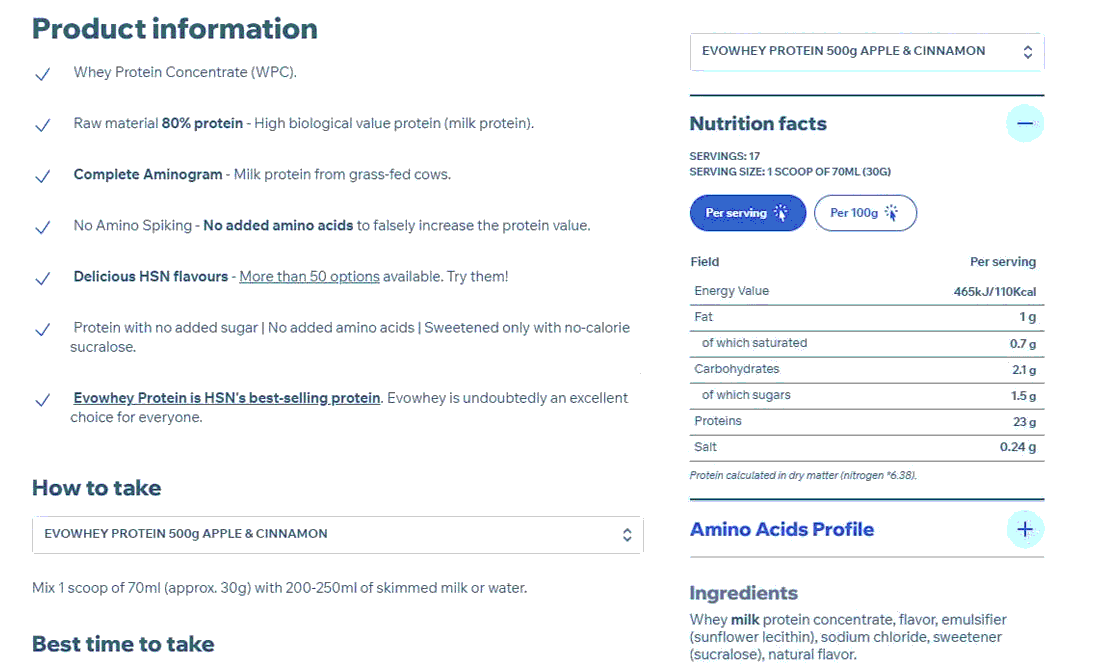Click the Per serving column header
1118x668 pixels.
1003,262
